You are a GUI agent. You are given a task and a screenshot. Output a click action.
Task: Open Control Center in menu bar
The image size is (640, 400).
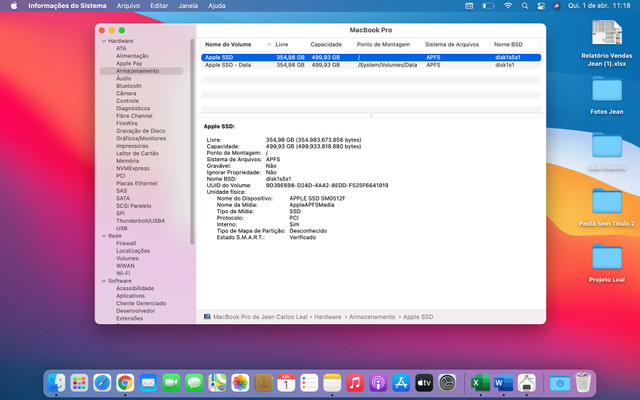click(x=541, y=6)
